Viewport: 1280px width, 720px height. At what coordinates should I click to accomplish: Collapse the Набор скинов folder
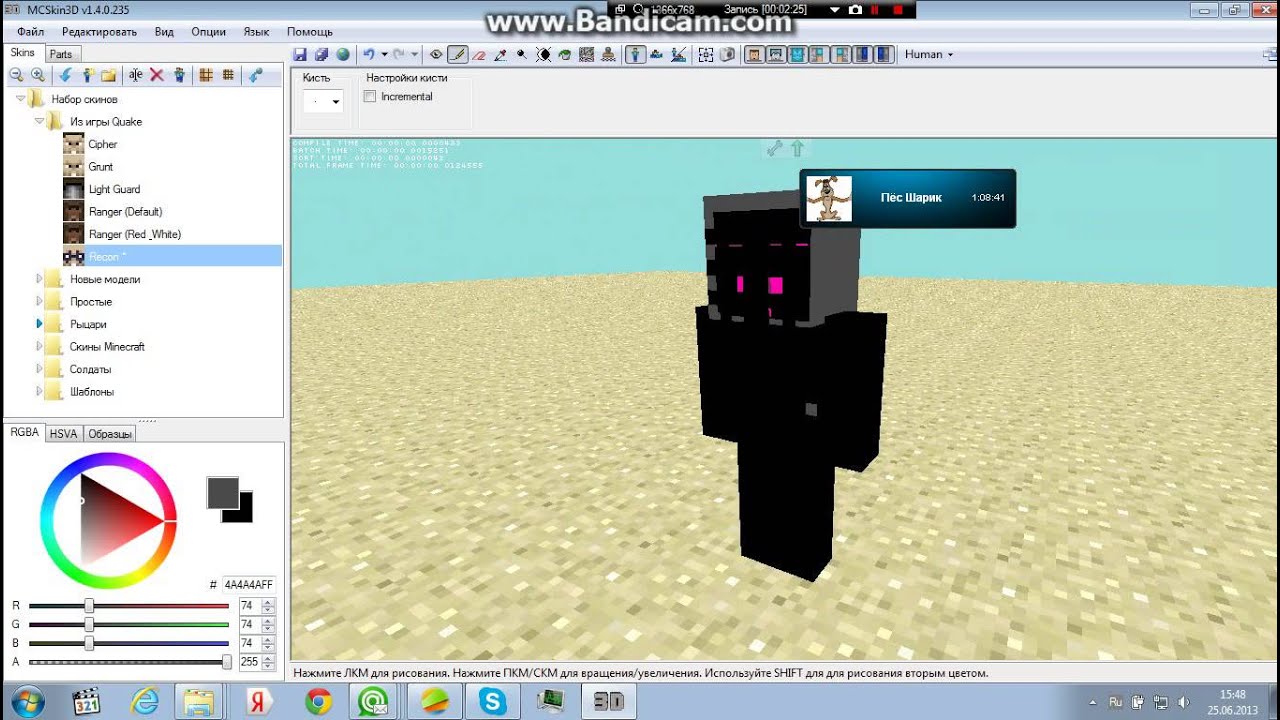coord(20,99)
